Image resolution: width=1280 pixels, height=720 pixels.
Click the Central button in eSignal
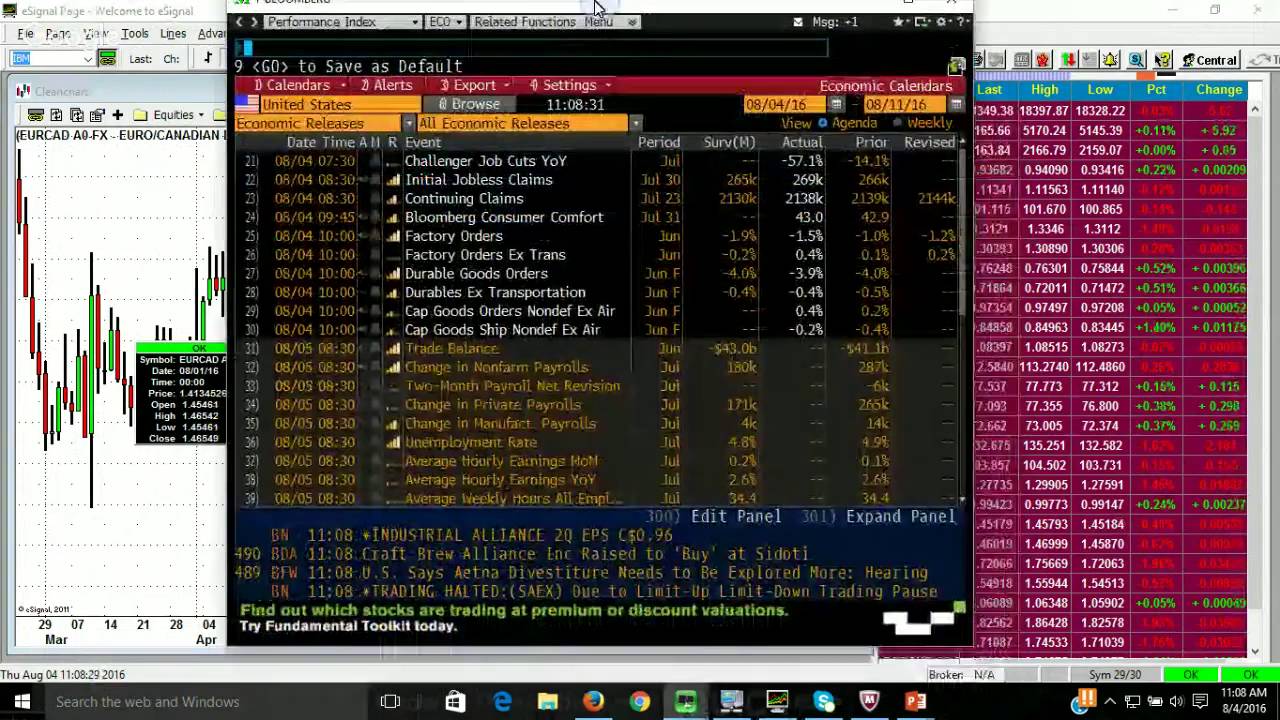[x=1208, y=60]
